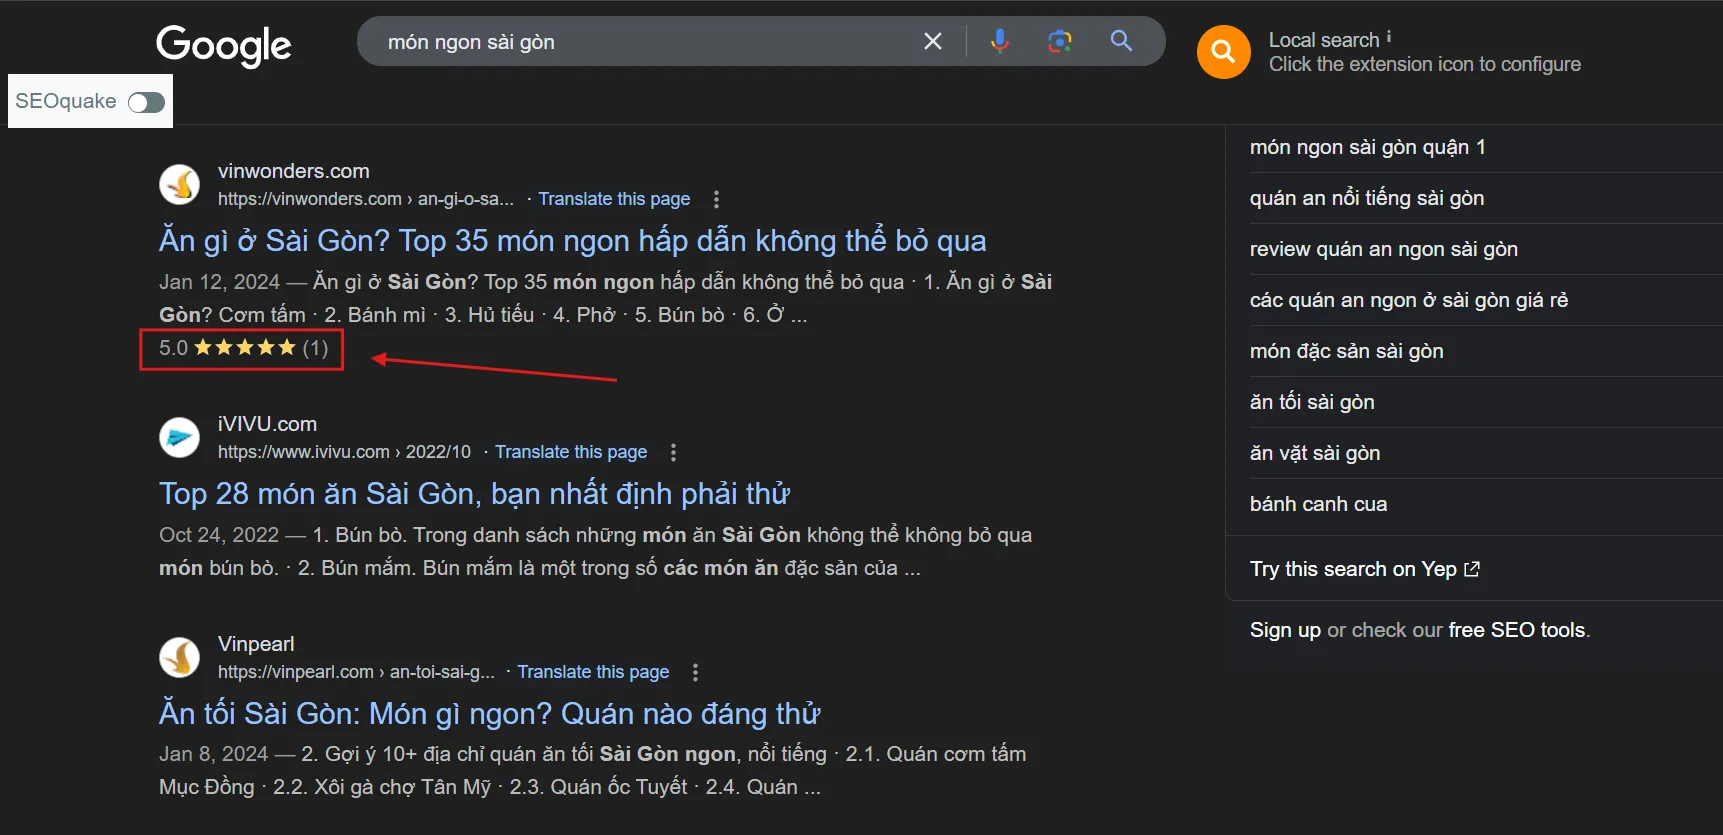
Task: Translate the Vinpearl page
Action: tap(593, 672)
